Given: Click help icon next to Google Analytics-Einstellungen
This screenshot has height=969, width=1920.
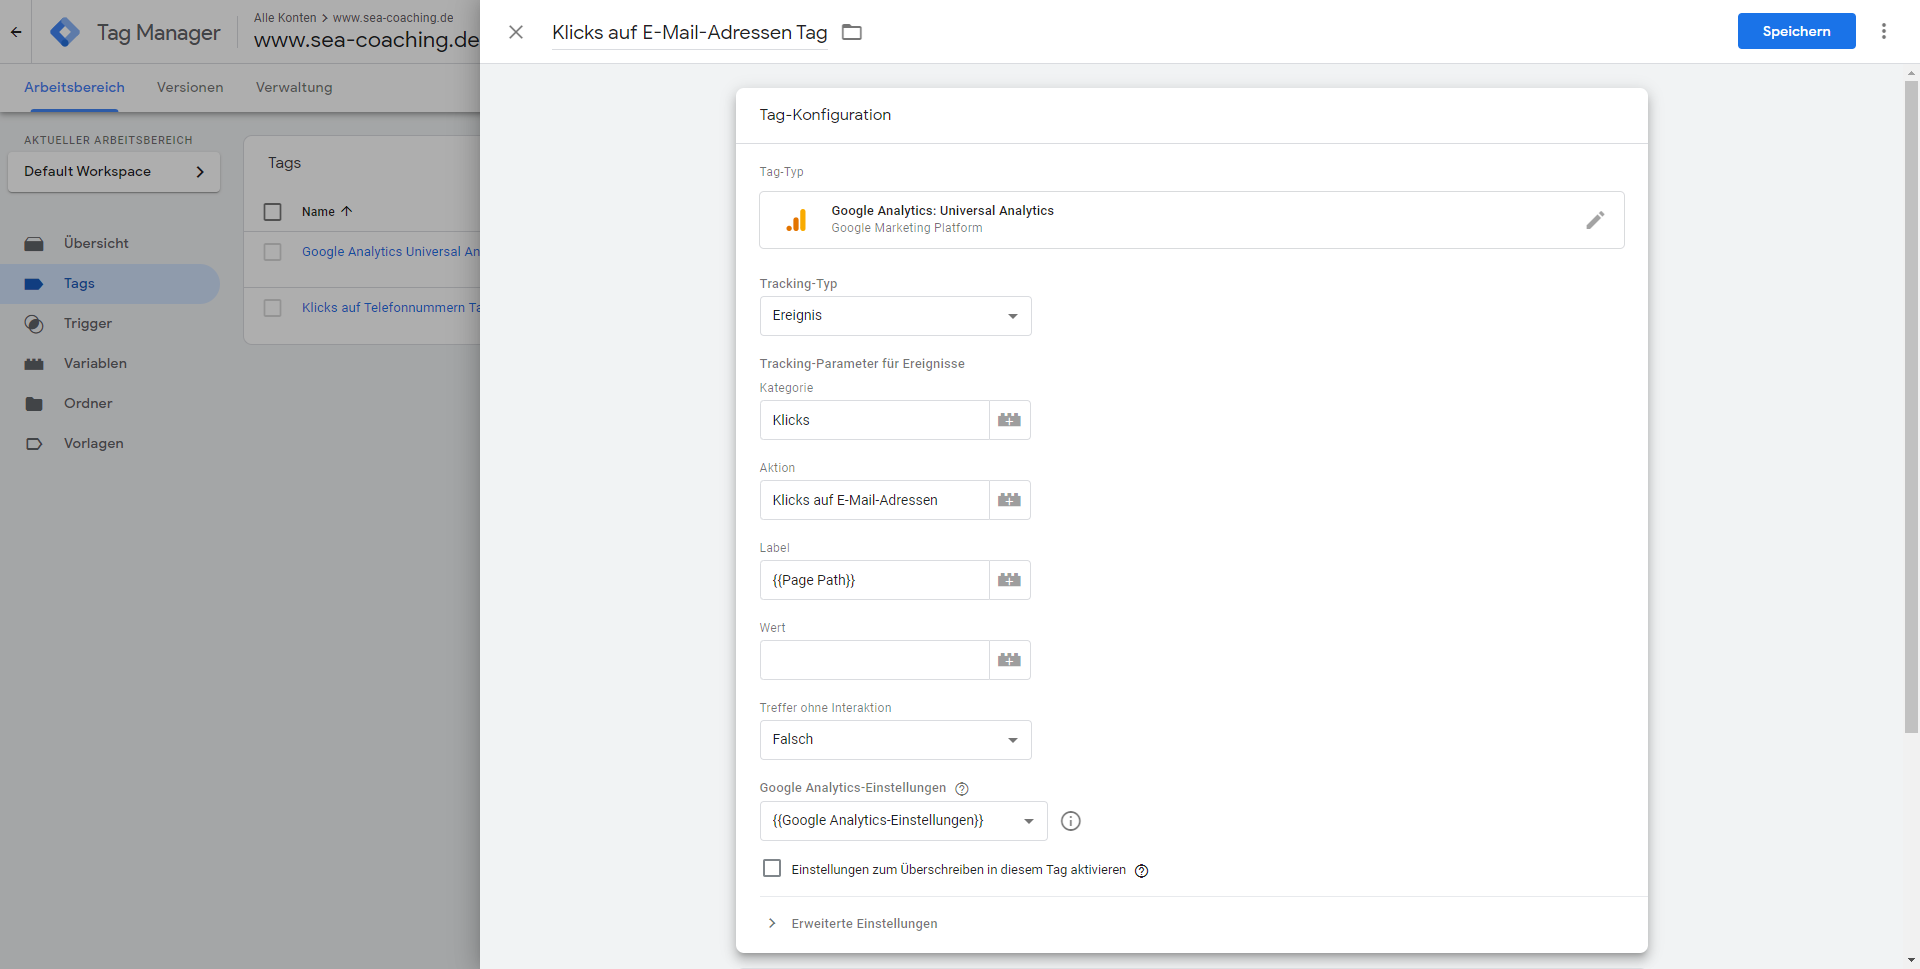Looking at the screenshot, I should [962, 789].
